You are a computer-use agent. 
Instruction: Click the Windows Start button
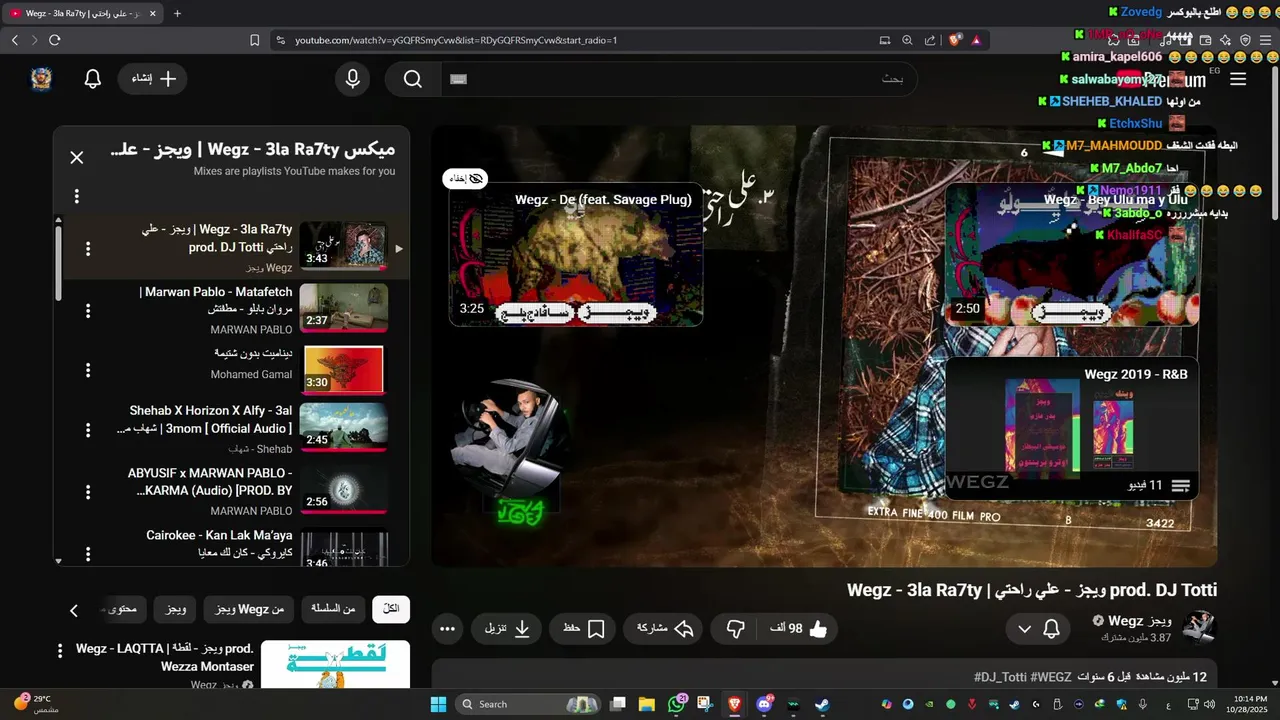[x=438, y=704]
